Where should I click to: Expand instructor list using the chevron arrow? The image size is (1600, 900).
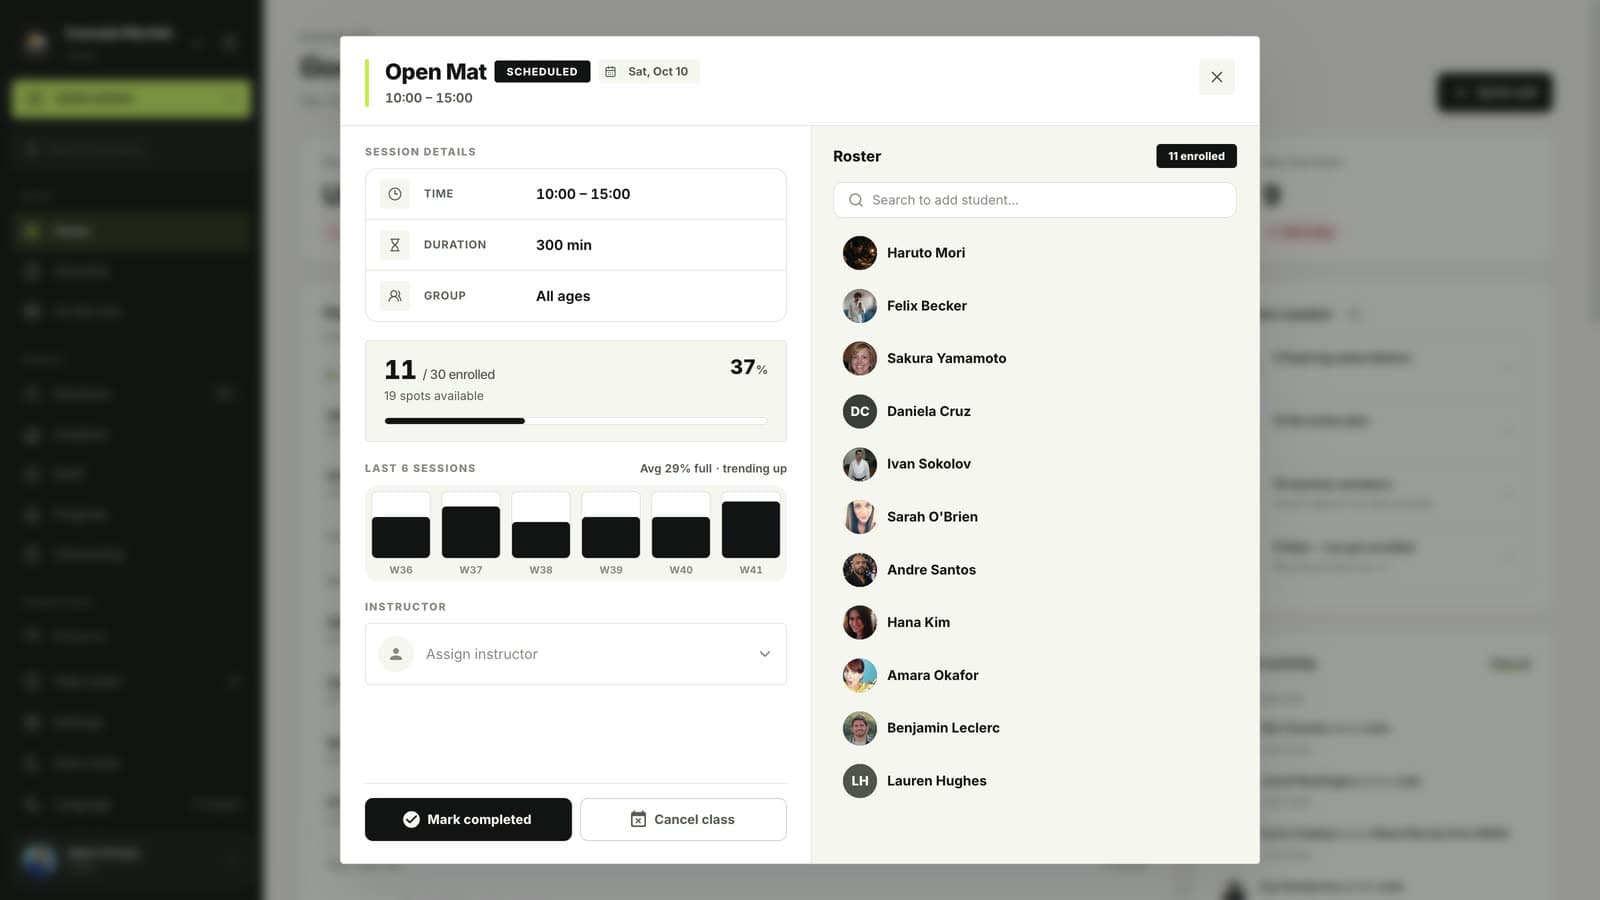(x=765, y=654)
